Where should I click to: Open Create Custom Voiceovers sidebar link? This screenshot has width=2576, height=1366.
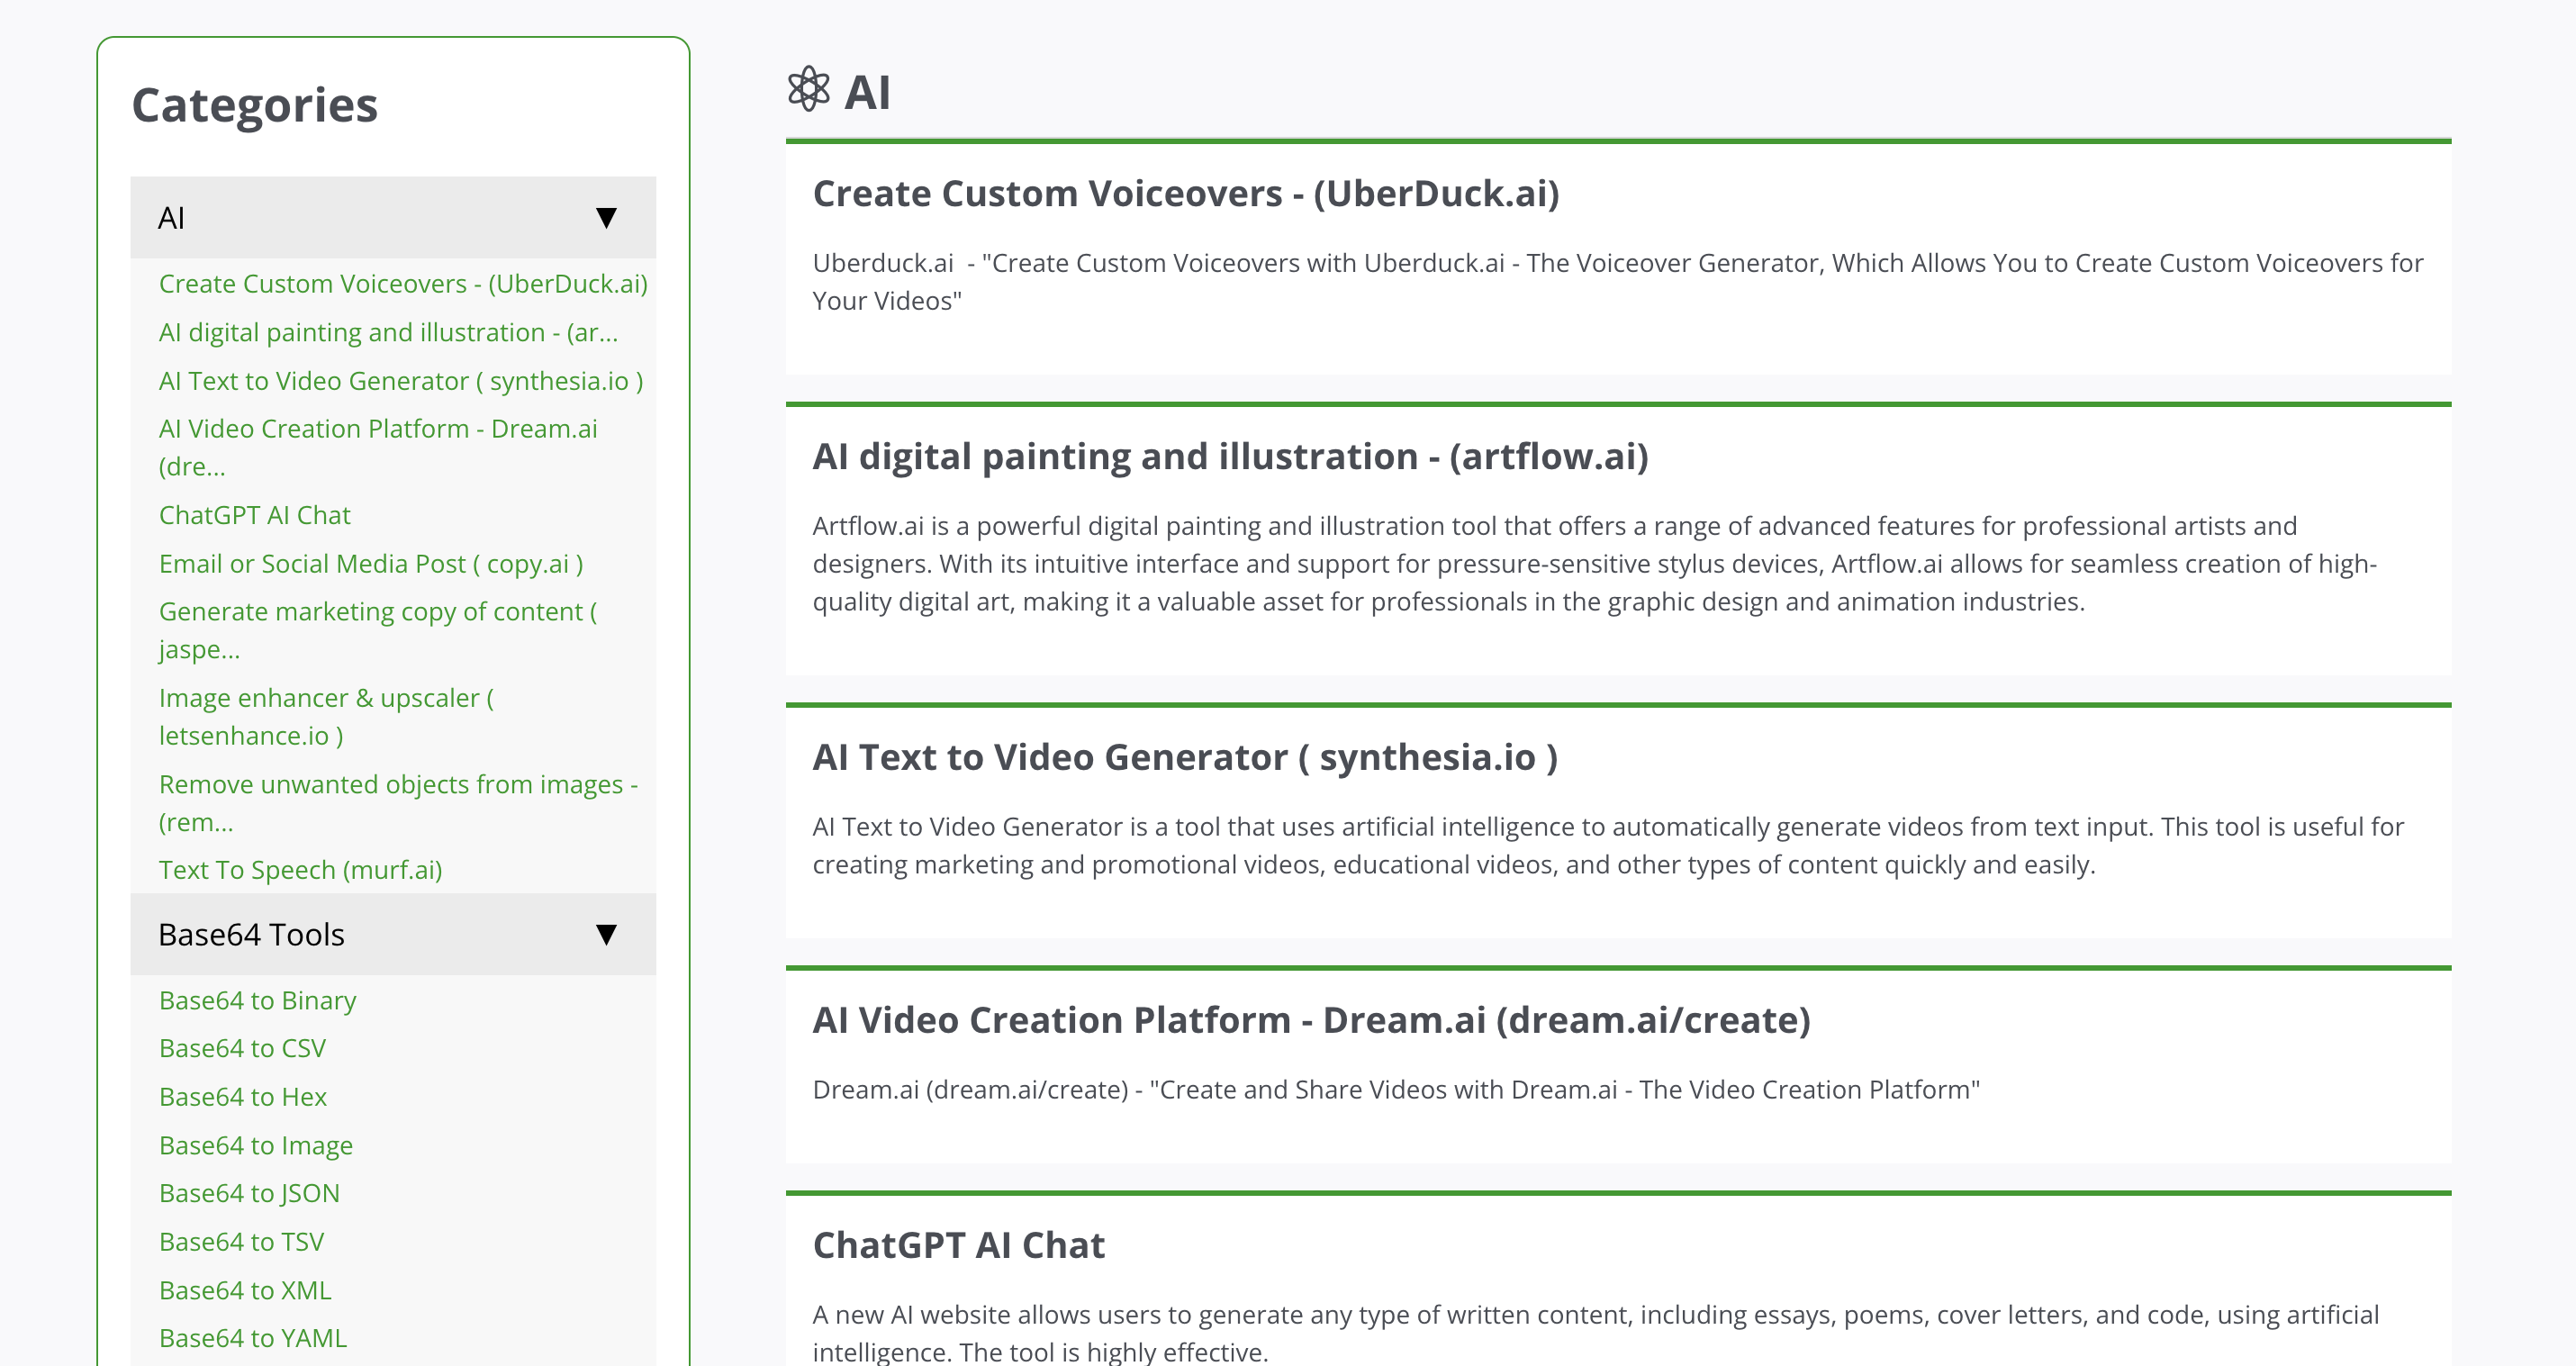pos(403,284)
